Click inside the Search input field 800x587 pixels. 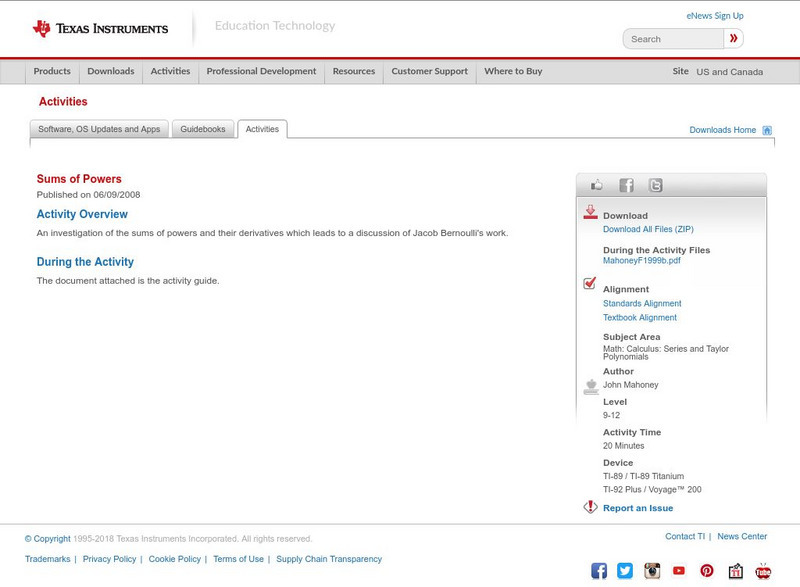[675, 38]
